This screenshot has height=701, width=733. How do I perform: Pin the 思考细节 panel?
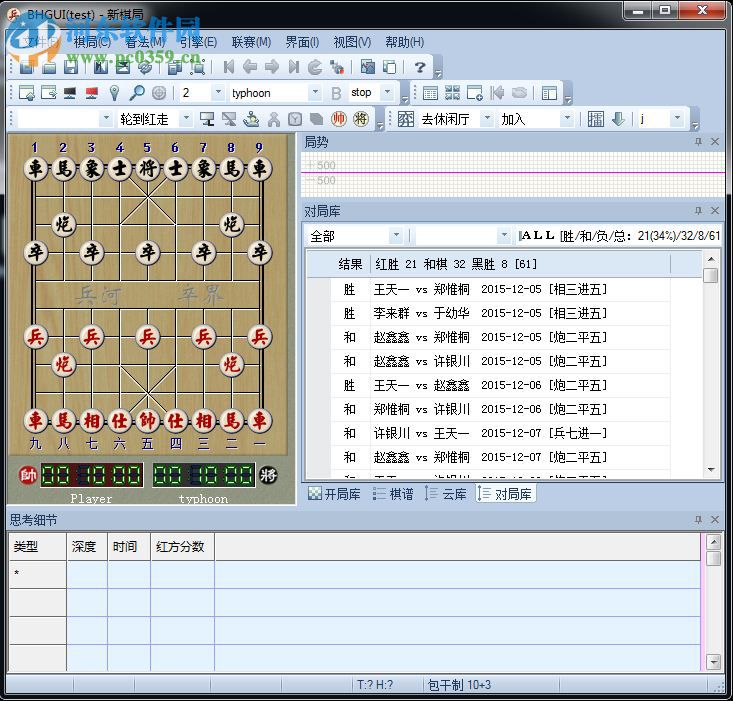698,519
